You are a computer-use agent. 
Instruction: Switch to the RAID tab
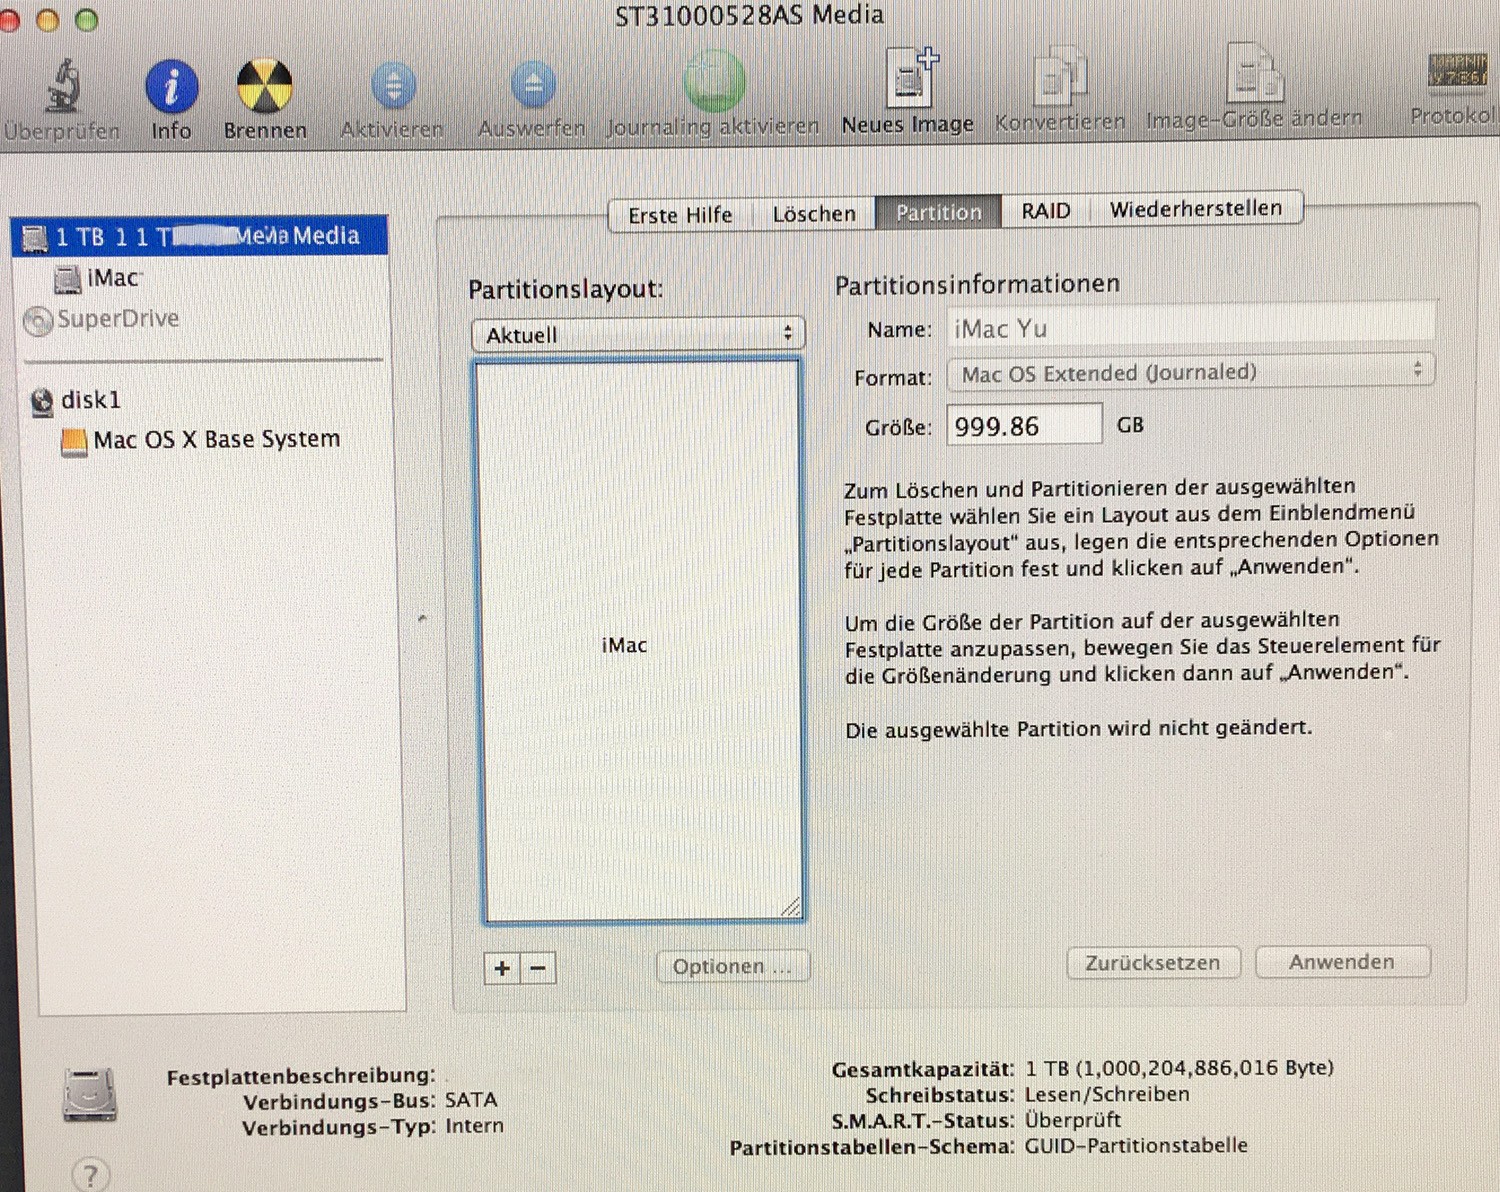point(1045,211)
